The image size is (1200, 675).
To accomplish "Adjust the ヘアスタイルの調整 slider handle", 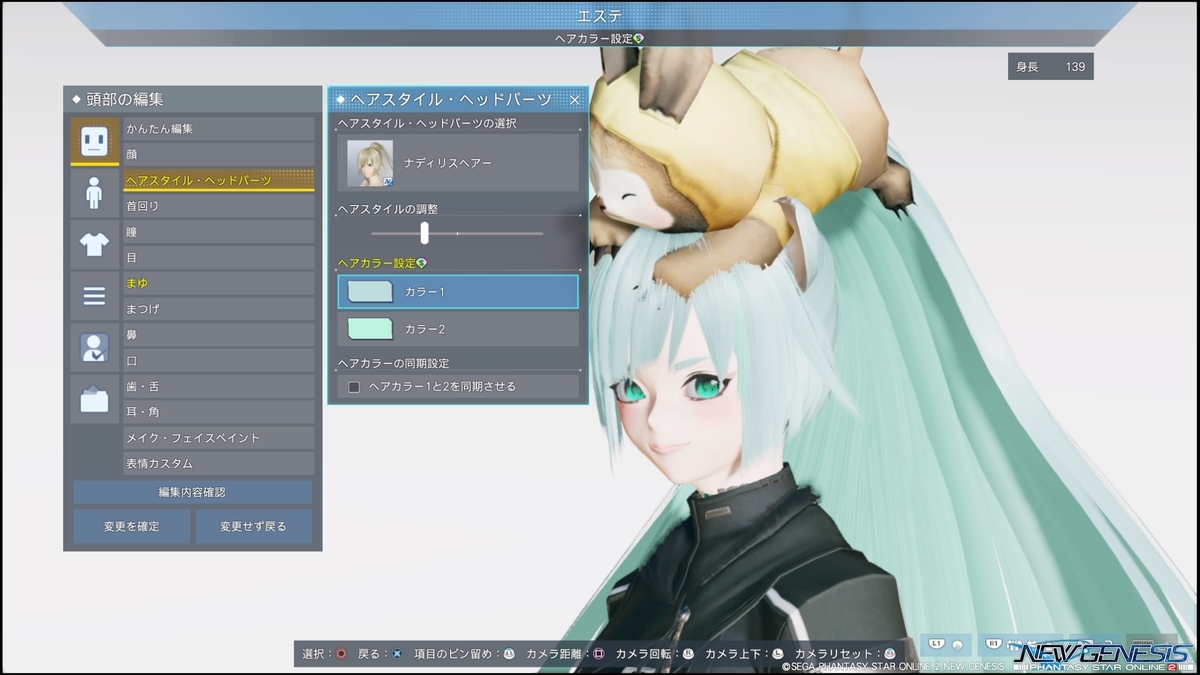I will pyautogui.click(x=425, y=233).
